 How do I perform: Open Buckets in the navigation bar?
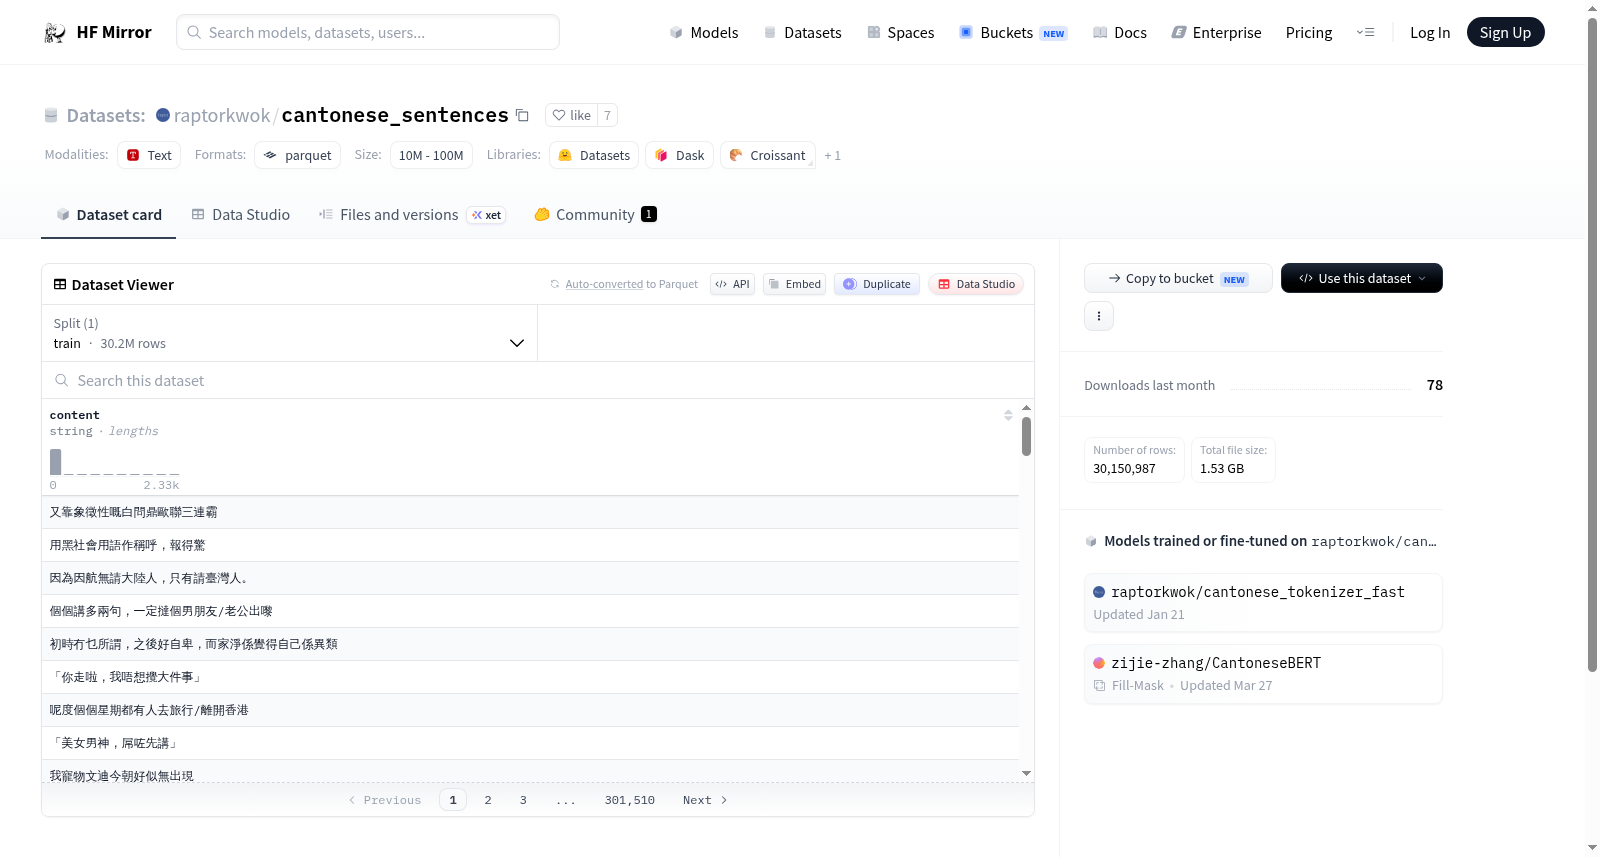pos(1013,33)
